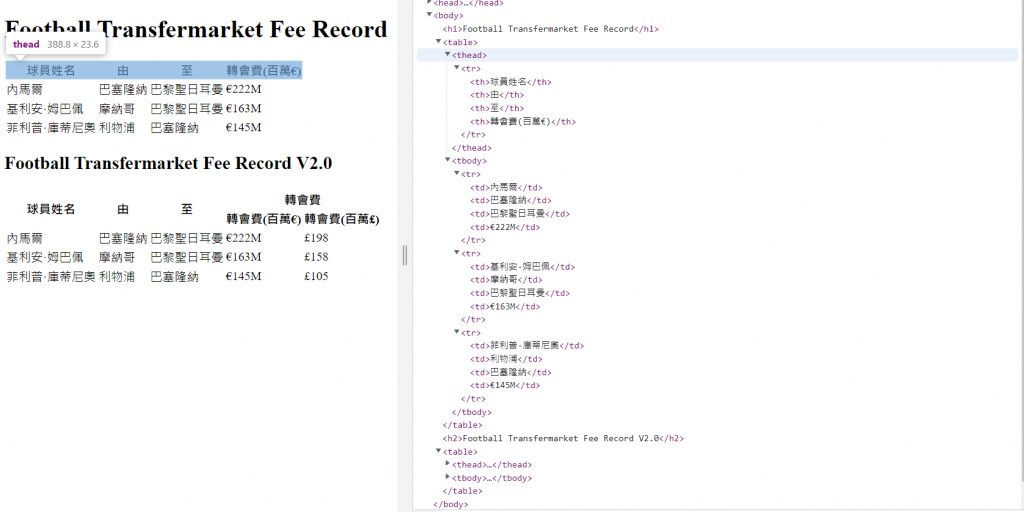Collapse the tr containing 內馬爾 td
Image resolution: width=1024 pixels, height=512 pixels.
pyautogui.click(x=457, y=174)
